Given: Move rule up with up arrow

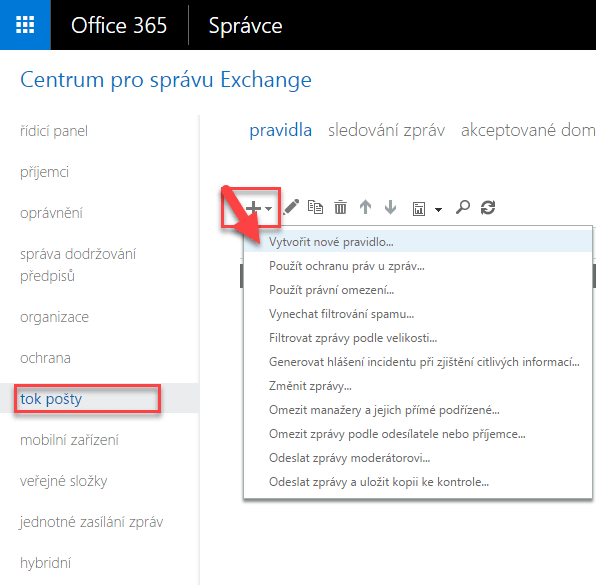Looking at the screenshot, I should (x=365, y=208).
